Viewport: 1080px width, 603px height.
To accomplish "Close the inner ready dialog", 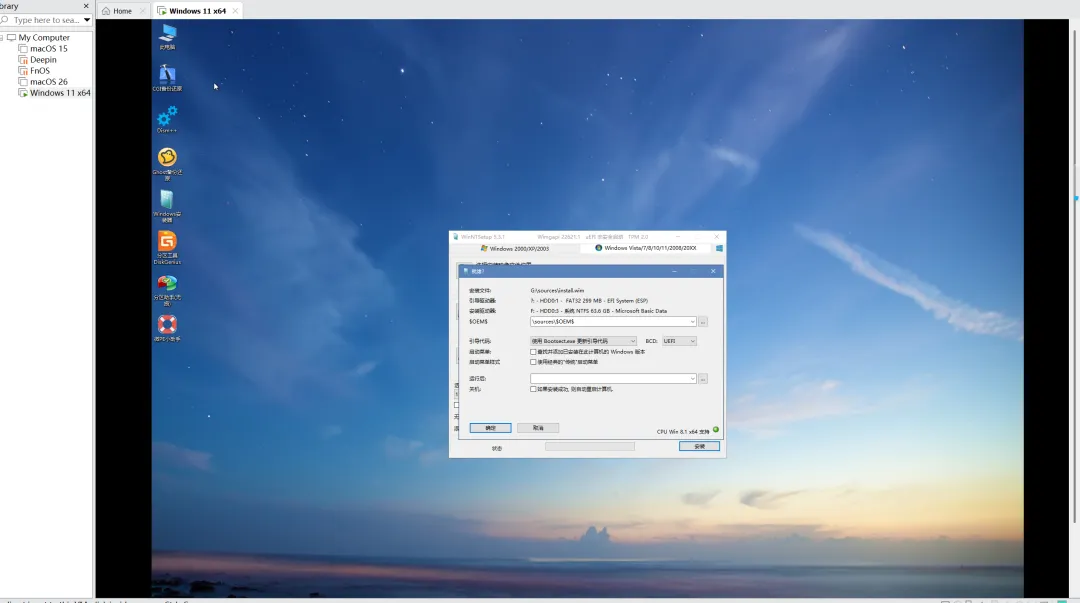I will click(x=713, y=272).
